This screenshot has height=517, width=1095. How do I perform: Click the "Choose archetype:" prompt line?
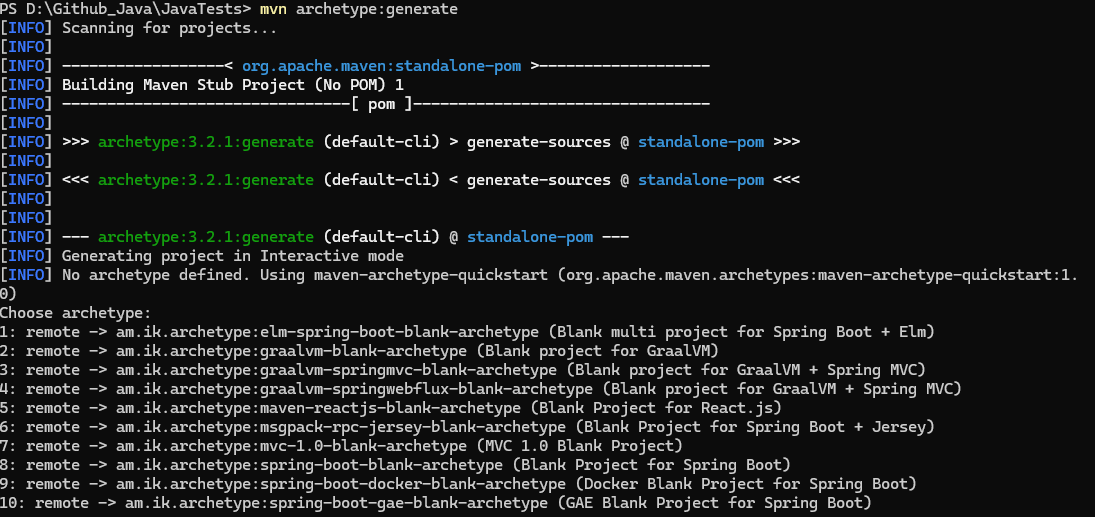75,313
